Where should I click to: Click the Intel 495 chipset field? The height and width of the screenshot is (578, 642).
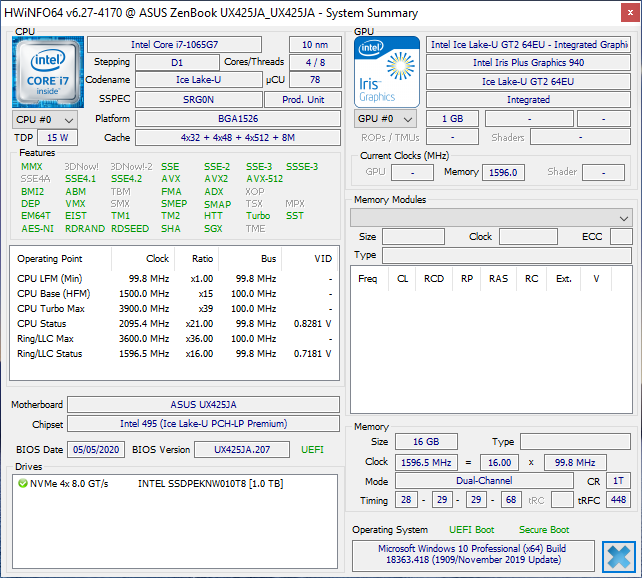(203, 424)
